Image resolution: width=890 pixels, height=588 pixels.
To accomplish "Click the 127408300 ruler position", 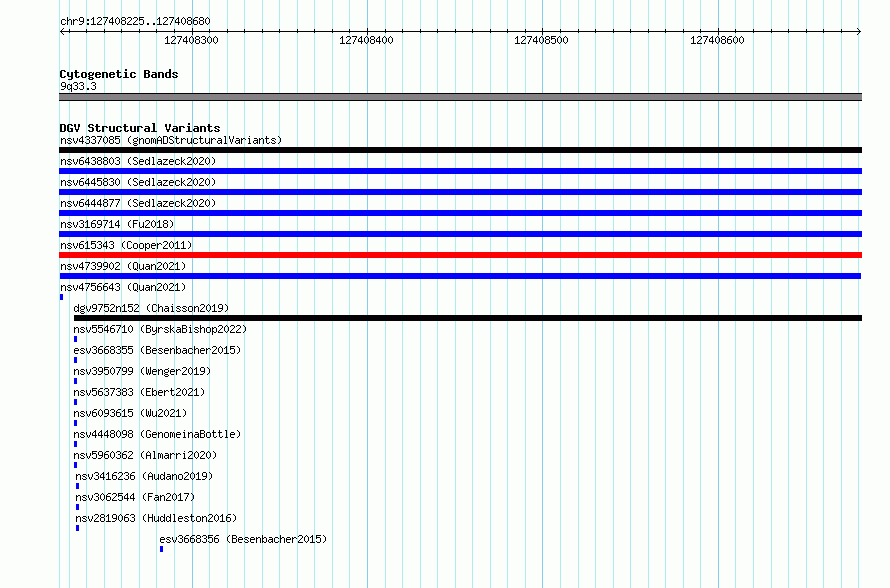I will pos(191,40).
